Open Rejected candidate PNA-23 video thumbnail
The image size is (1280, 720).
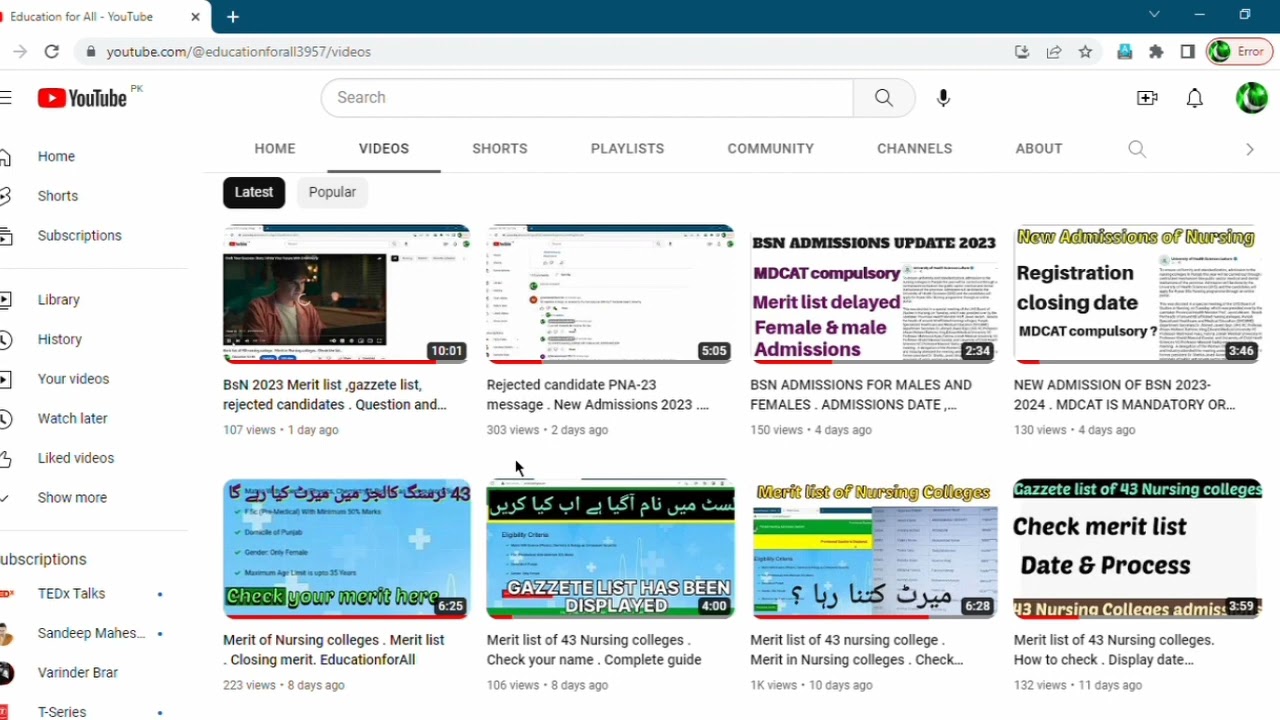click(610, 294)
